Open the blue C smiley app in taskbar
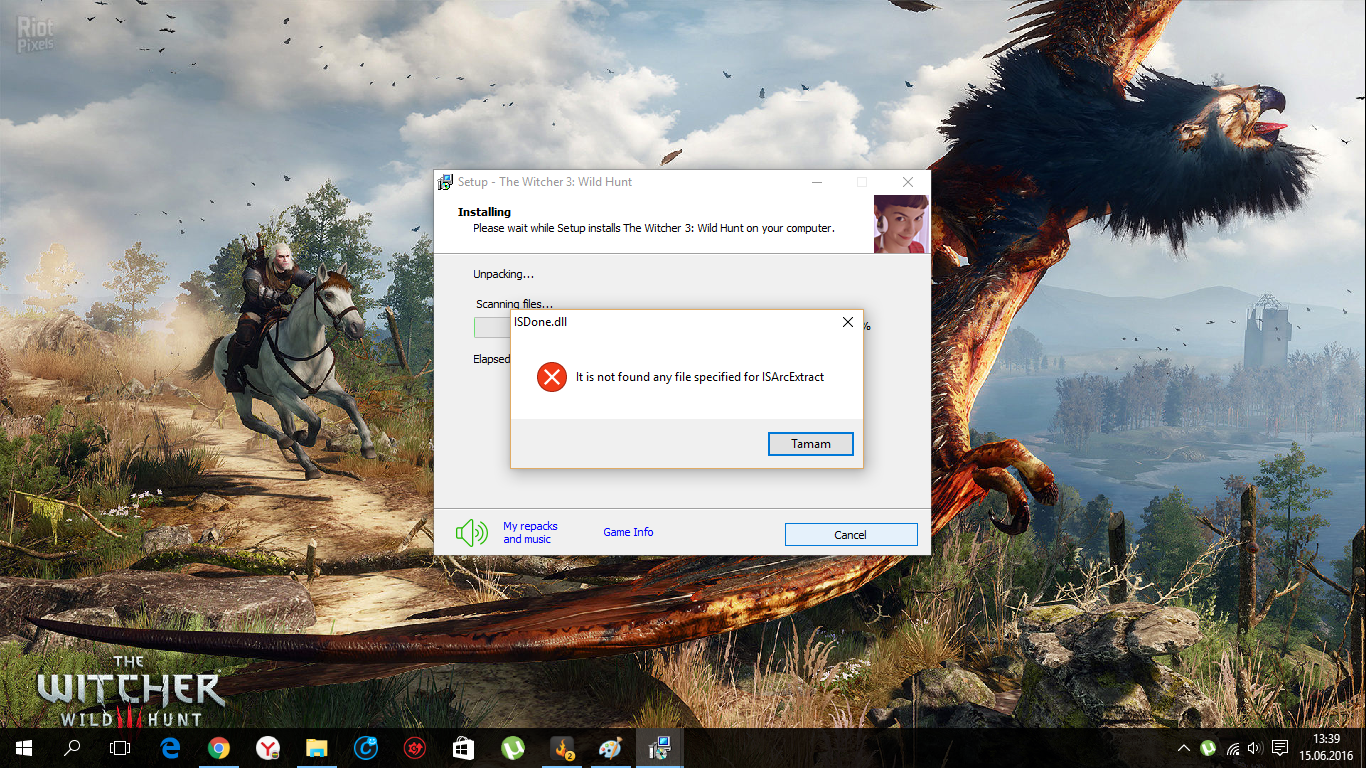This screenshot has width=1366, height=768. click(366, 748)
